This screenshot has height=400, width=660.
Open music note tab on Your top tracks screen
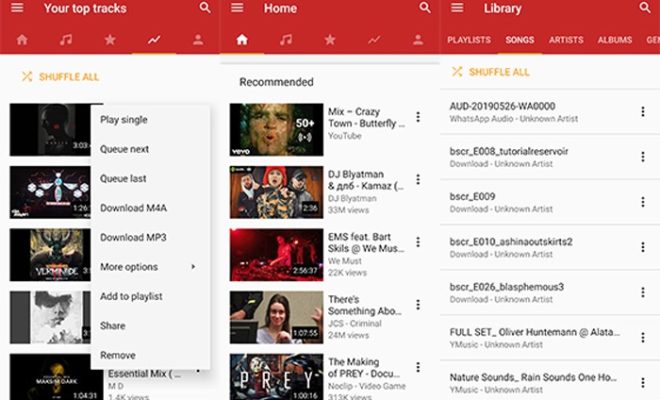tap(66, 40)
